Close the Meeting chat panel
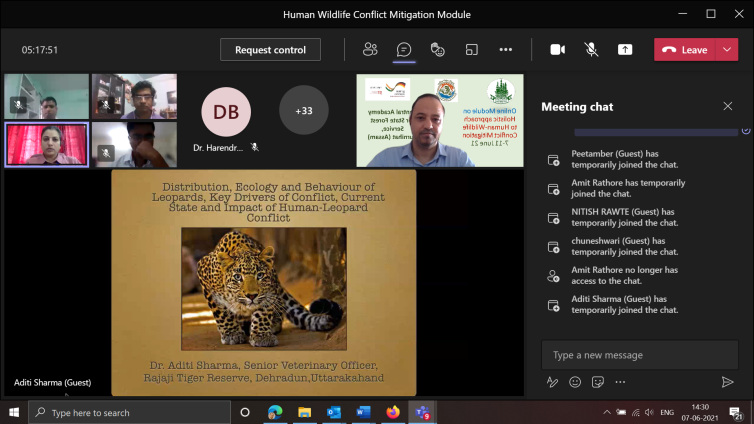The image size is (754, 424). [727, 106]
